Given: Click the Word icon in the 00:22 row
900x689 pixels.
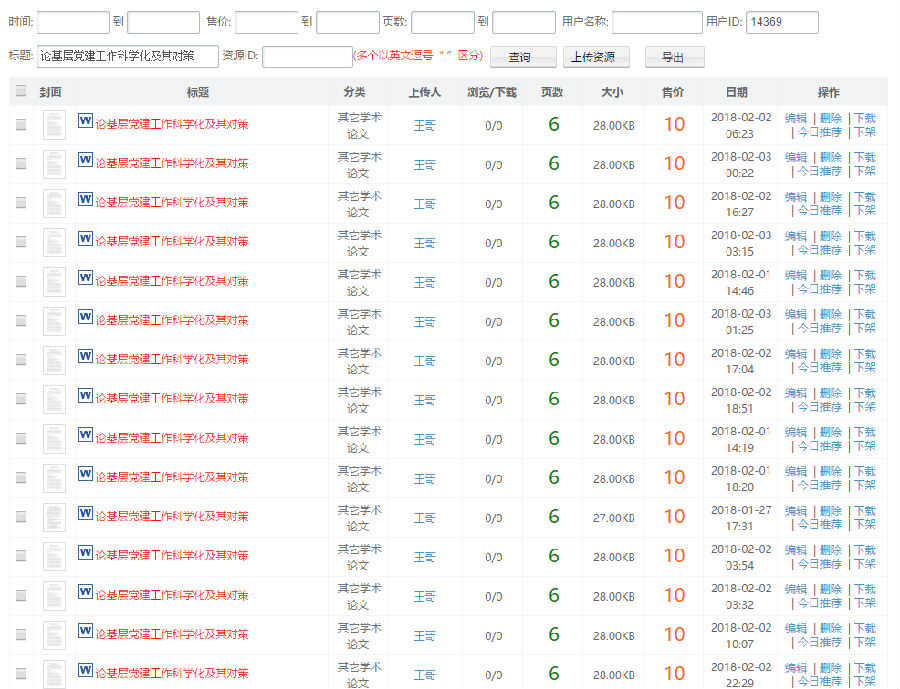Looking at the screenshot, I should (x=85, y=162).
